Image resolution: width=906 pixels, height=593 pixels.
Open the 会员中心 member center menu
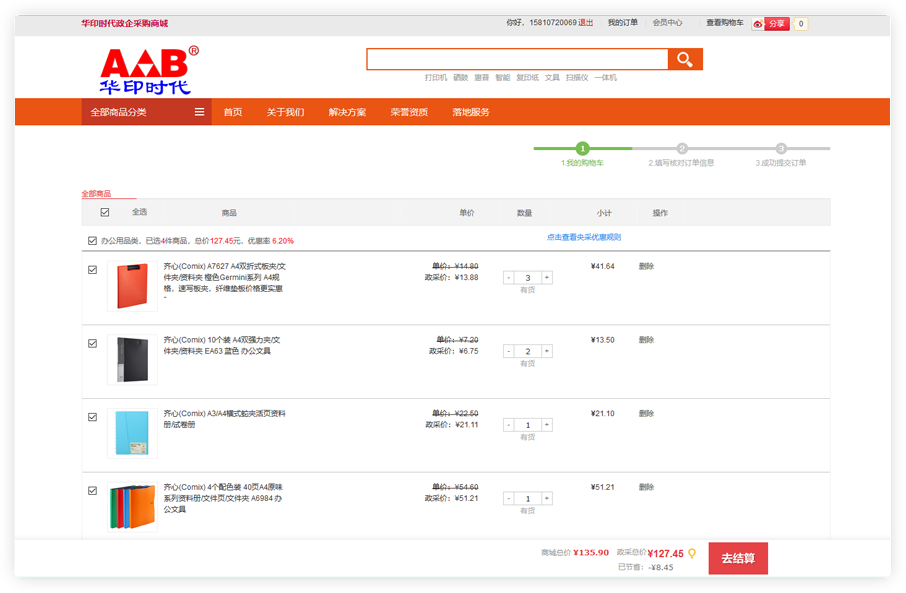pyautogui.click(x=667, y=23)
